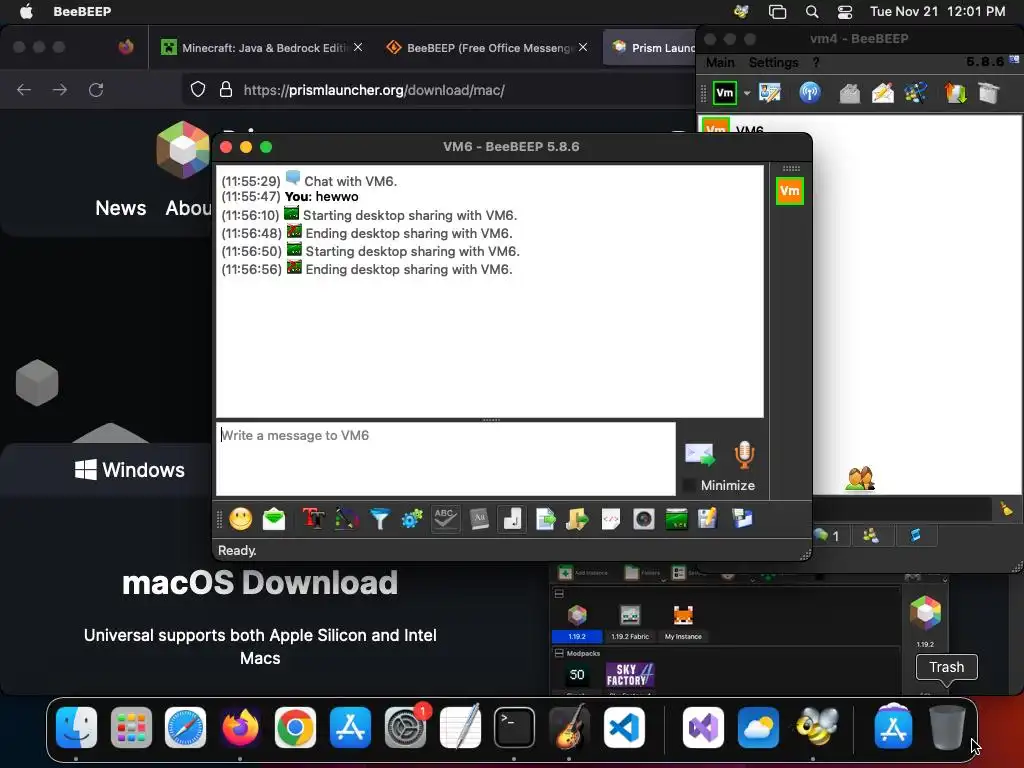Click the floppy disk with pencil save icon
Screen dimensions: 1024x768
tap(707, 520)
